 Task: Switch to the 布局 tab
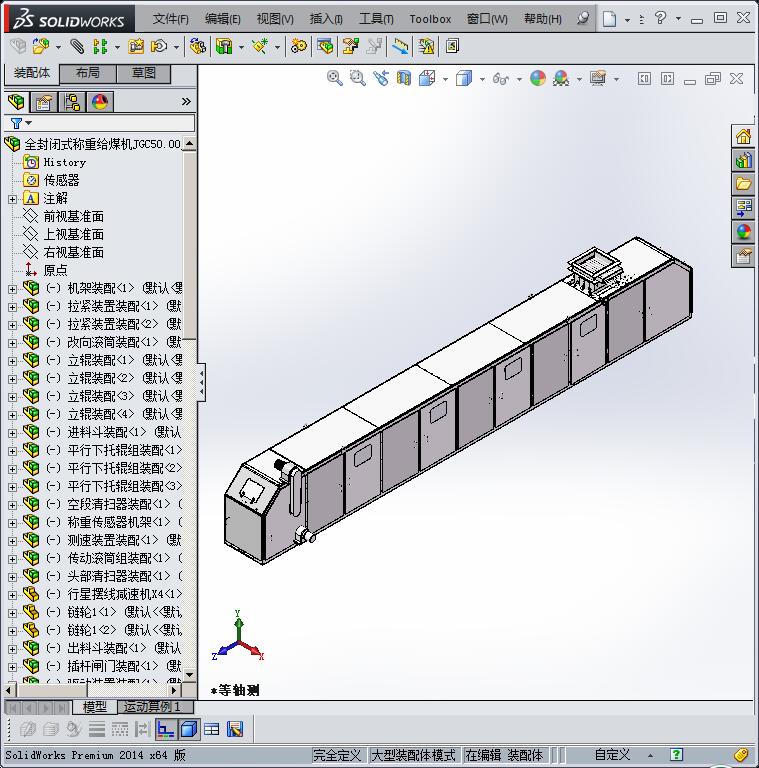coord(88,73)
